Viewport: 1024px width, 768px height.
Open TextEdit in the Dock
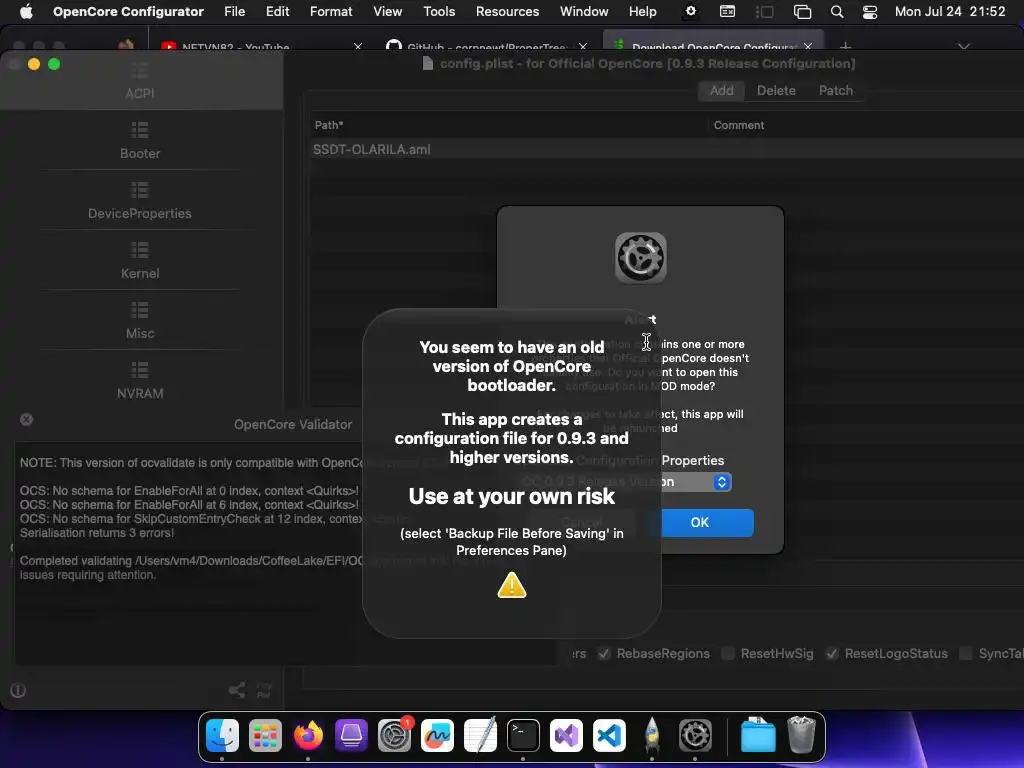[481, 735]
